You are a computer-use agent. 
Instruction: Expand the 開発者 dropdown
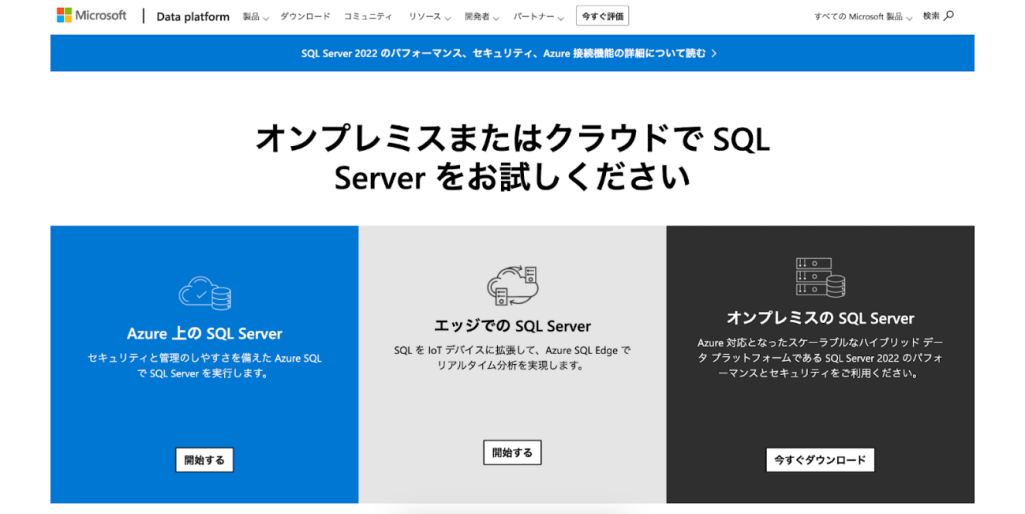(x=482, y=16)
